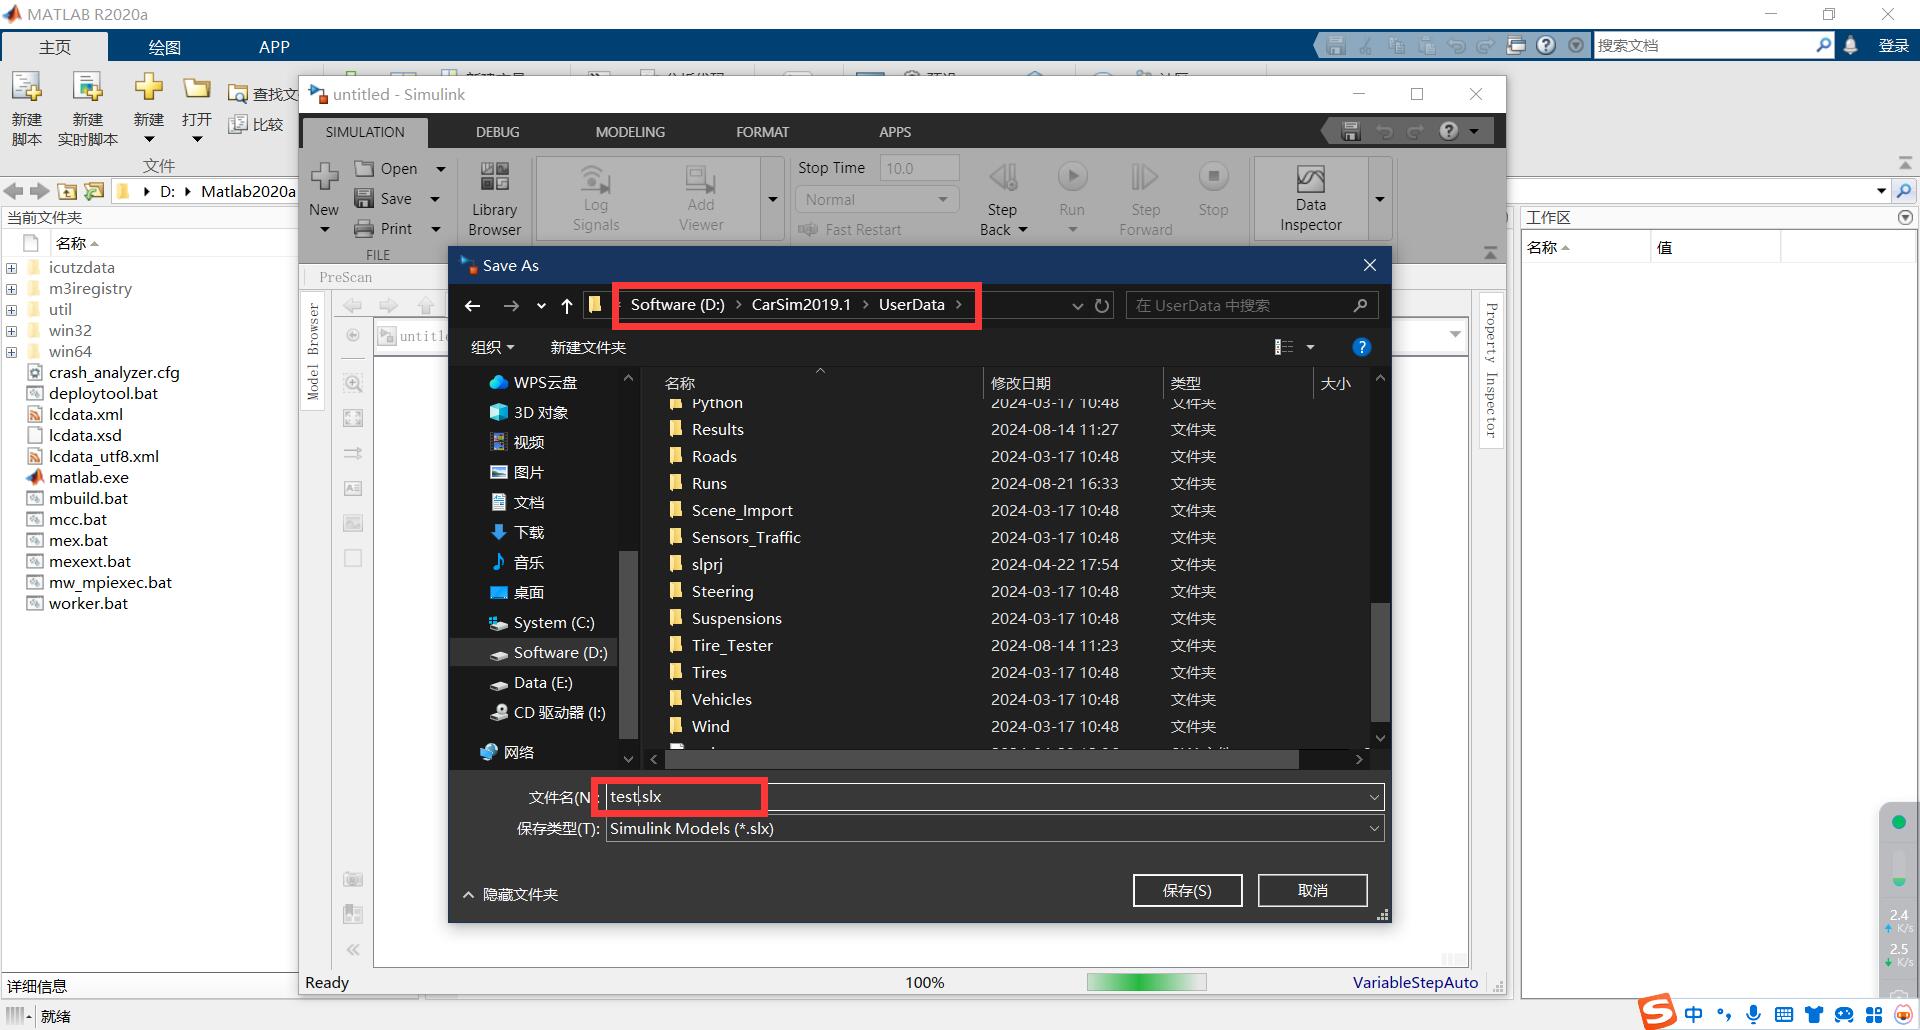Click the Stop simulation button
This screenshot has height=1030, width=1920.
(1213, 190)
